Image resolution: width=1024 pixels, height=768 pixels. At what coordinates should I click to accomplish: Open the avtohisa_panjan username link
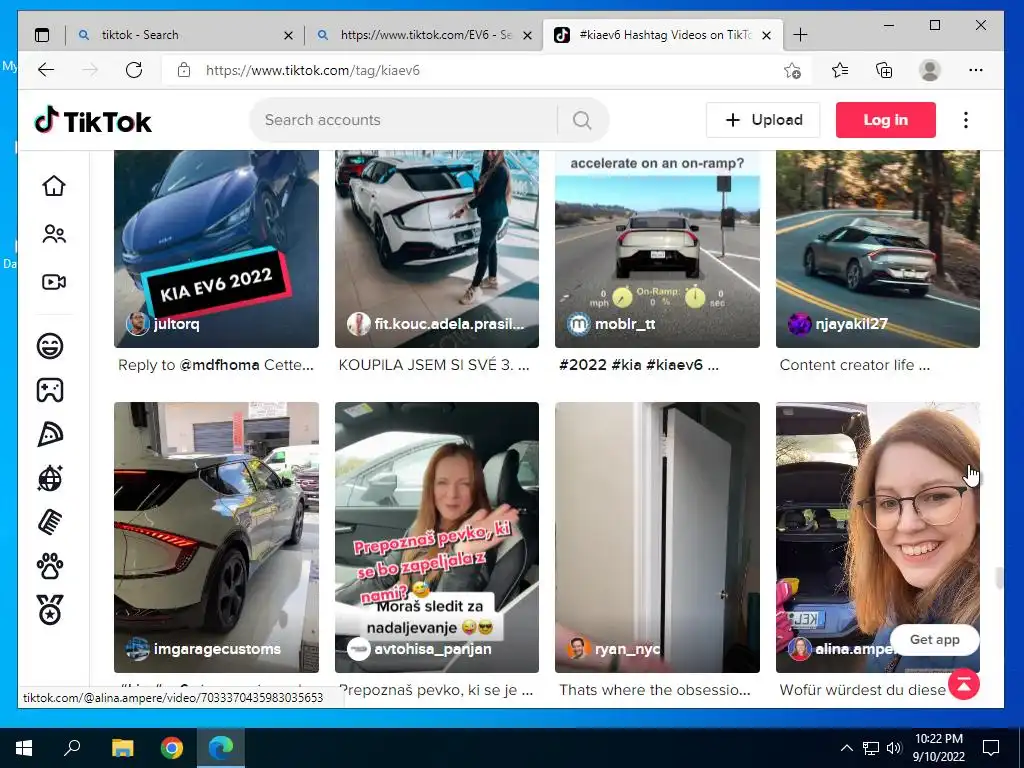point(432,648)
